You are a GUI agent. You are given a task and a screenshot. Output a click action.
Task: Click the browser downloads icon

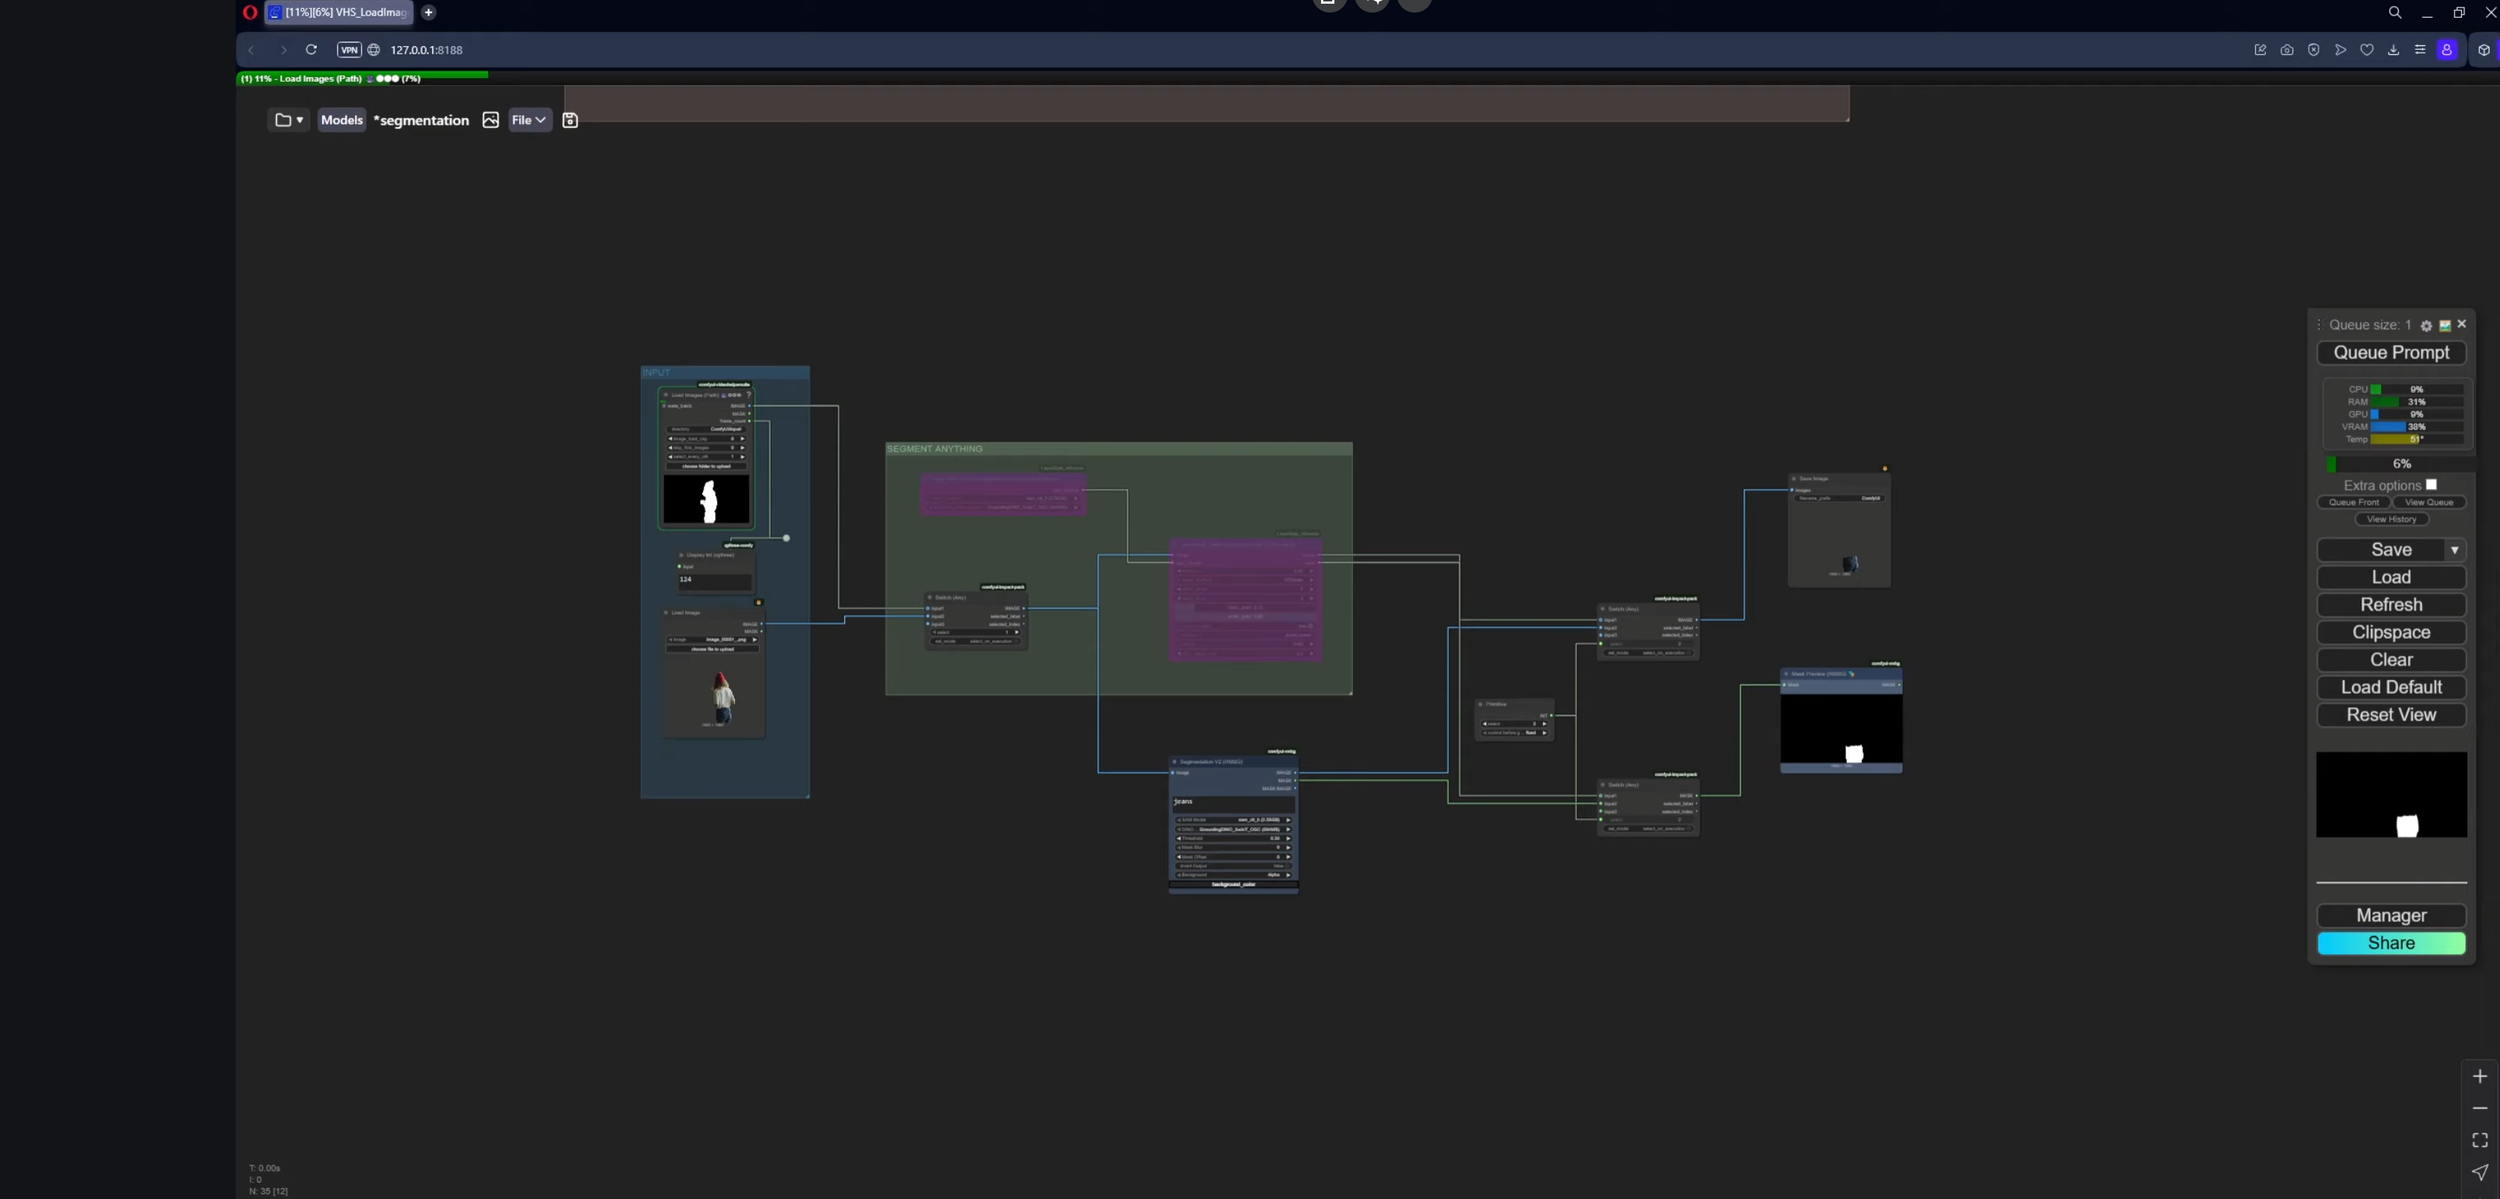point(2393,50)
